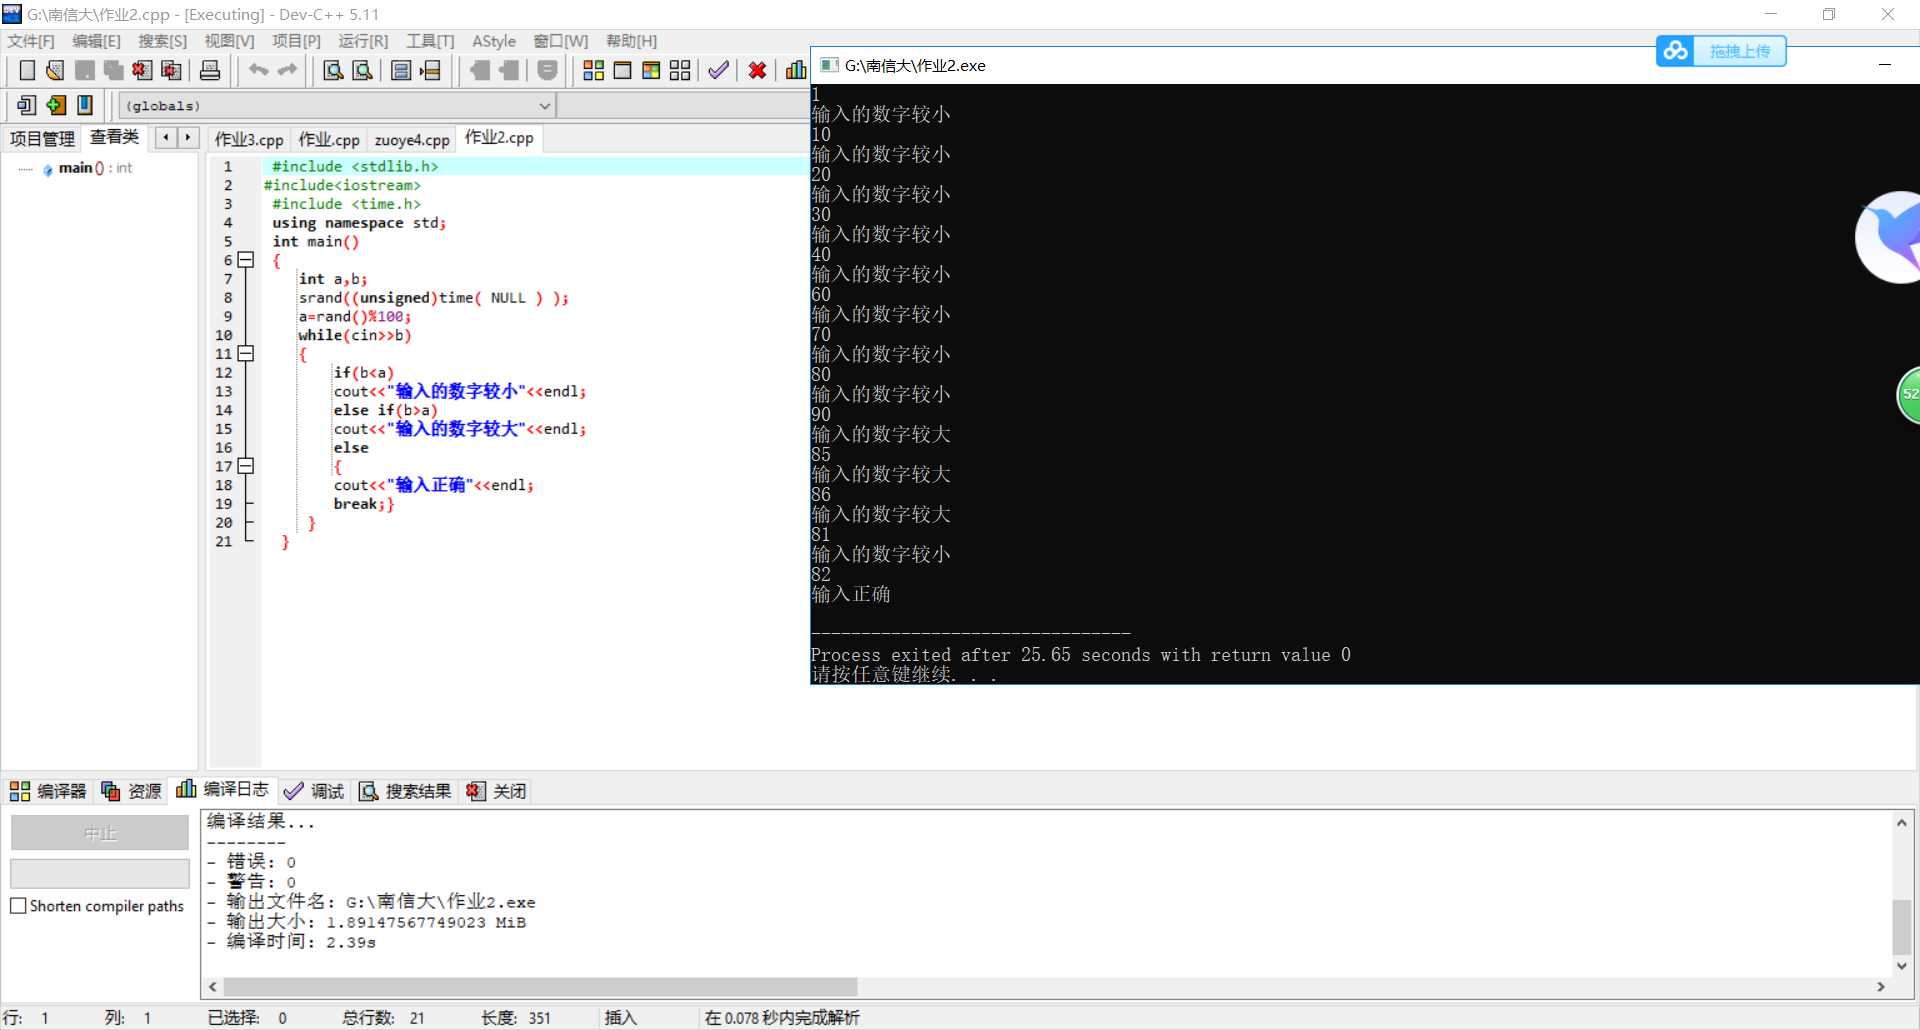
Task: Click the Goto Line toolbar icon
Action: coord(430,70)
